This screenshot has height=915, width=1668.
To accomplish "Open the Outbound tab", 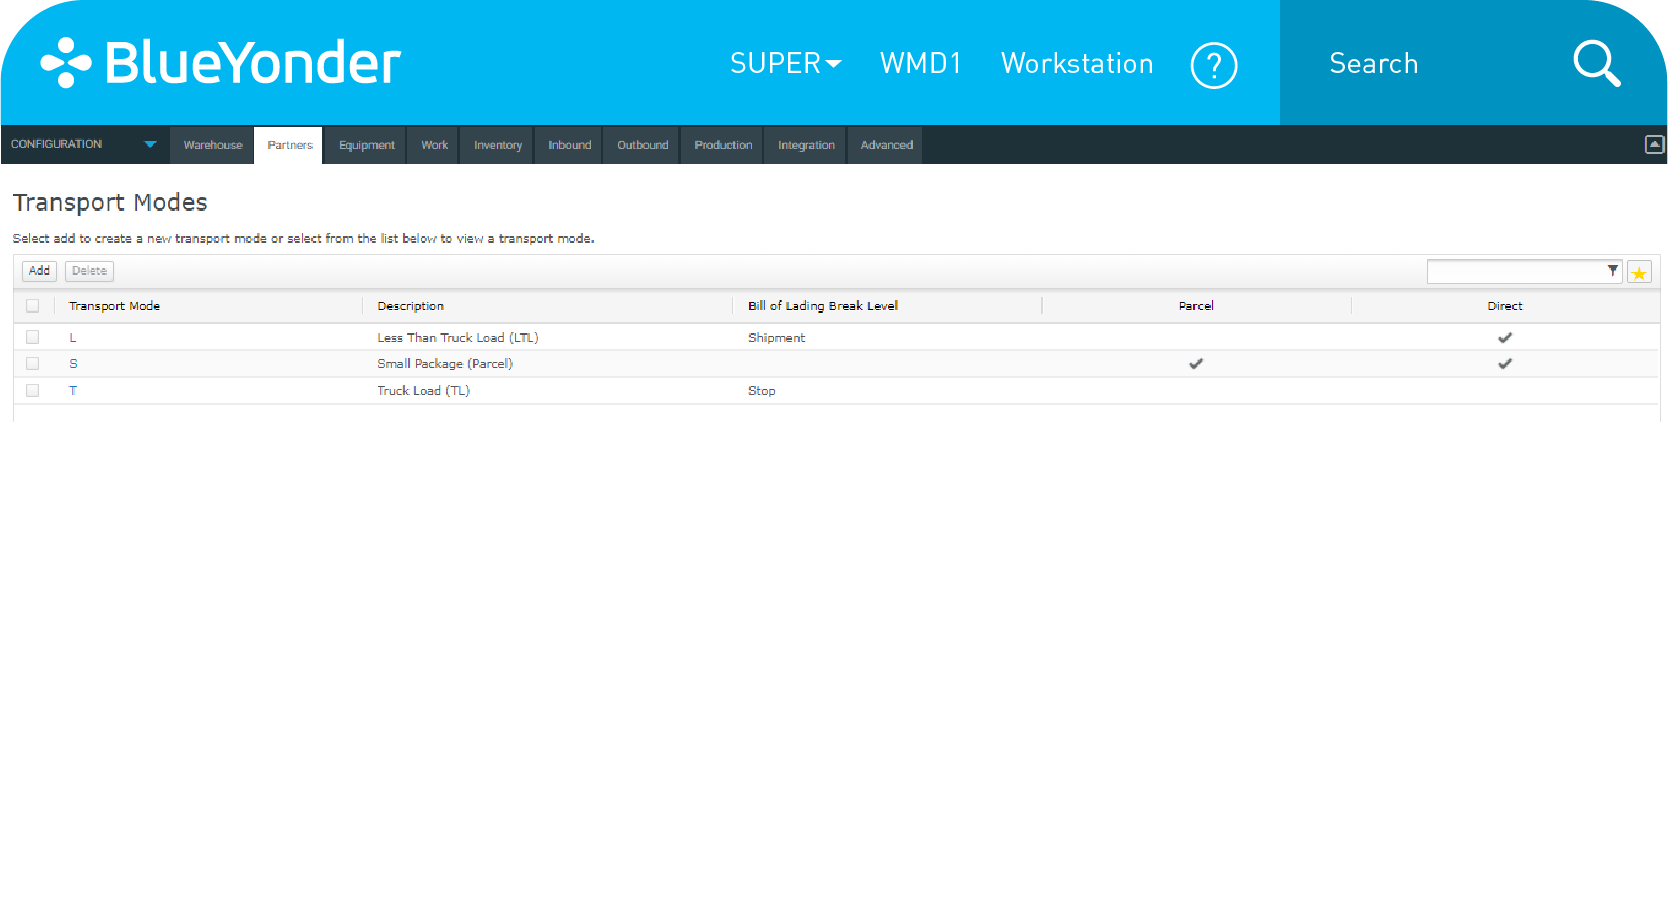I will tap(641, 145).
